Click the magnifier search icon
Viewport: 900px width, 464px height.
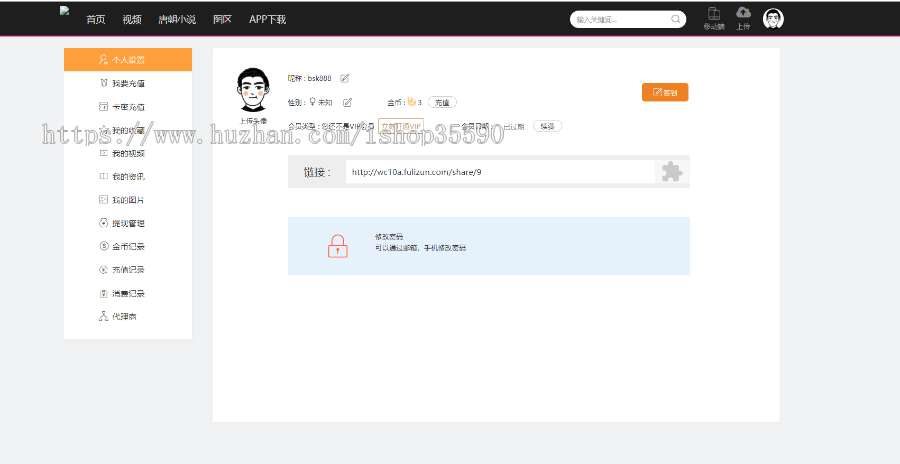click(676, 19)
